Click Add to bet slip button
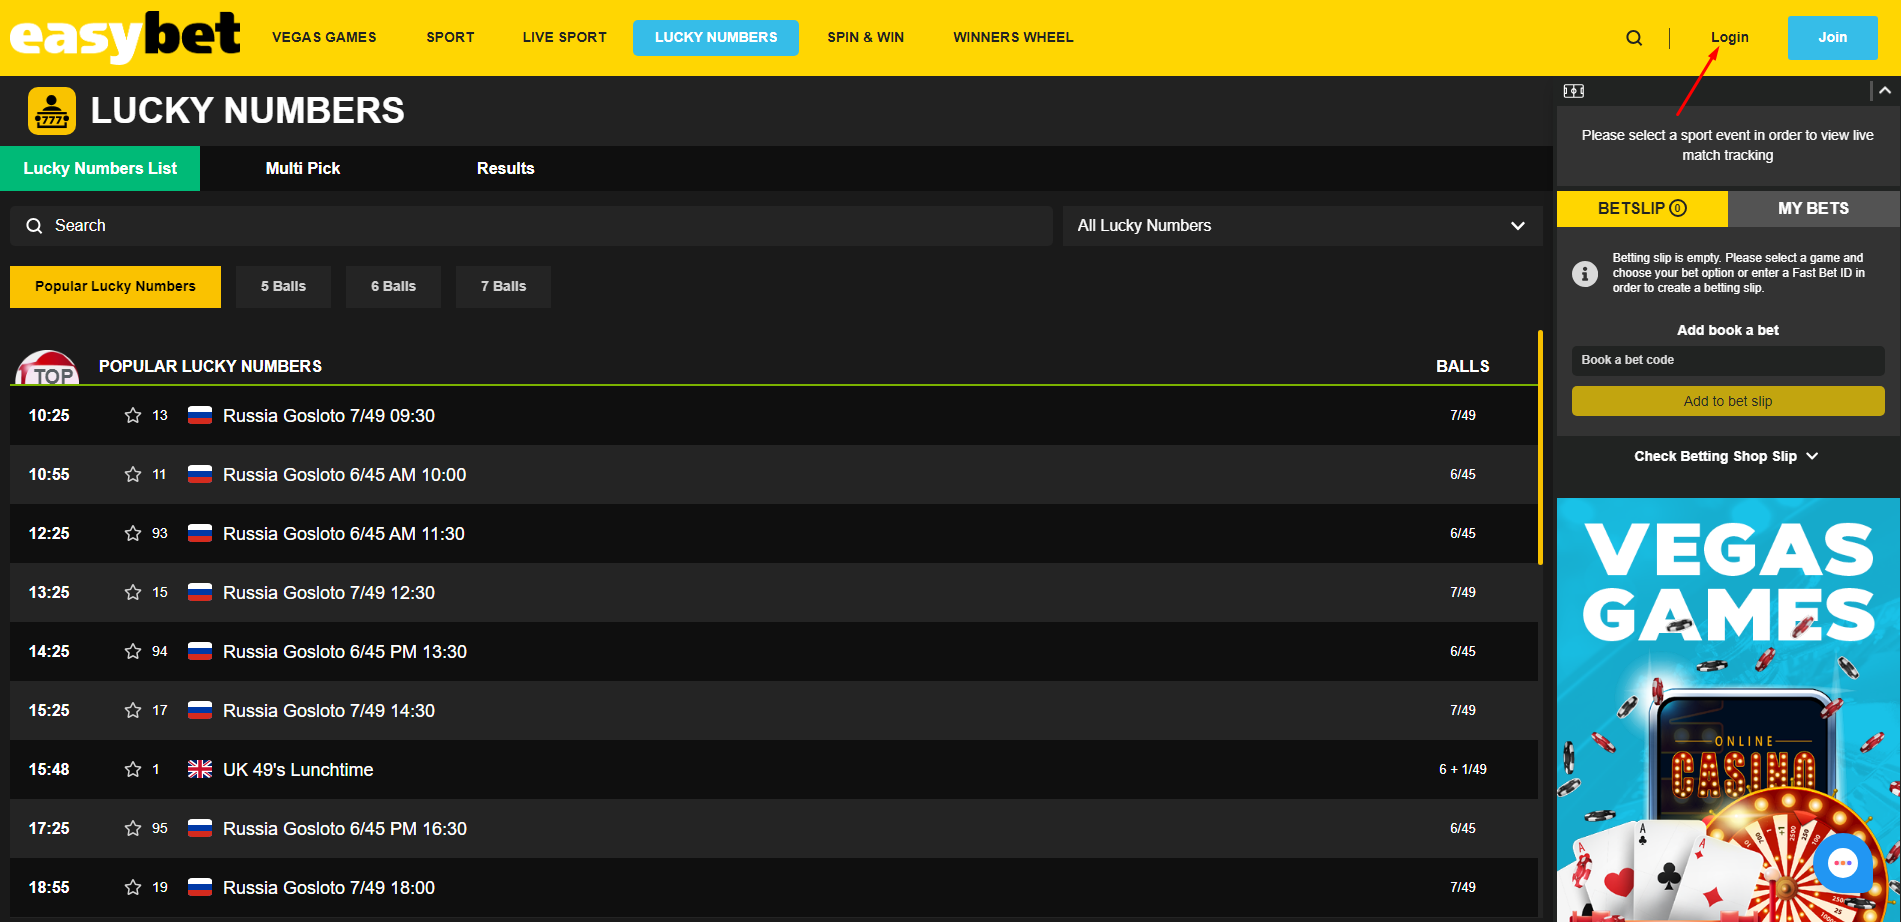This screenshot has width=1901, height=922. tap(1728, 401)
